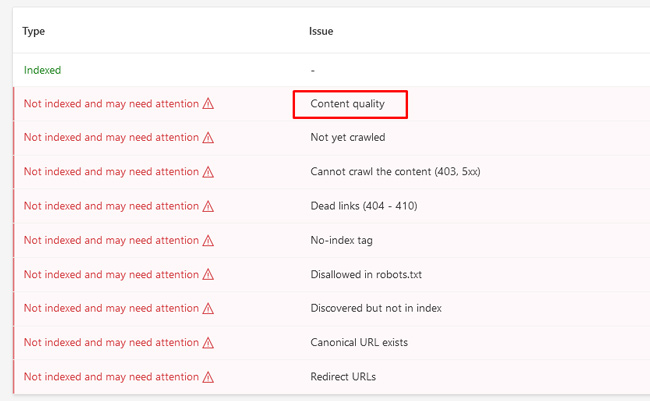The width and height of the screenshot is (650, 401).
Task: Open the Content quality issue
Action: 347,104
